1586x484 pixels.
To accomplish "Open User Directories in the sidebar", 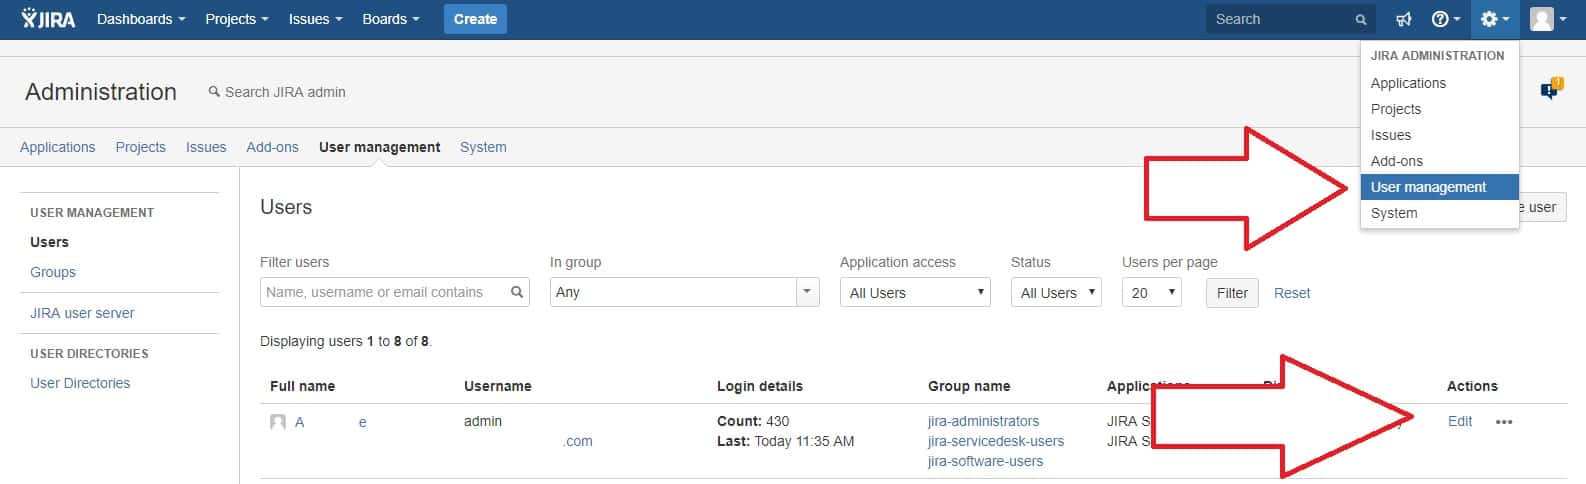I will coord(80,383).
